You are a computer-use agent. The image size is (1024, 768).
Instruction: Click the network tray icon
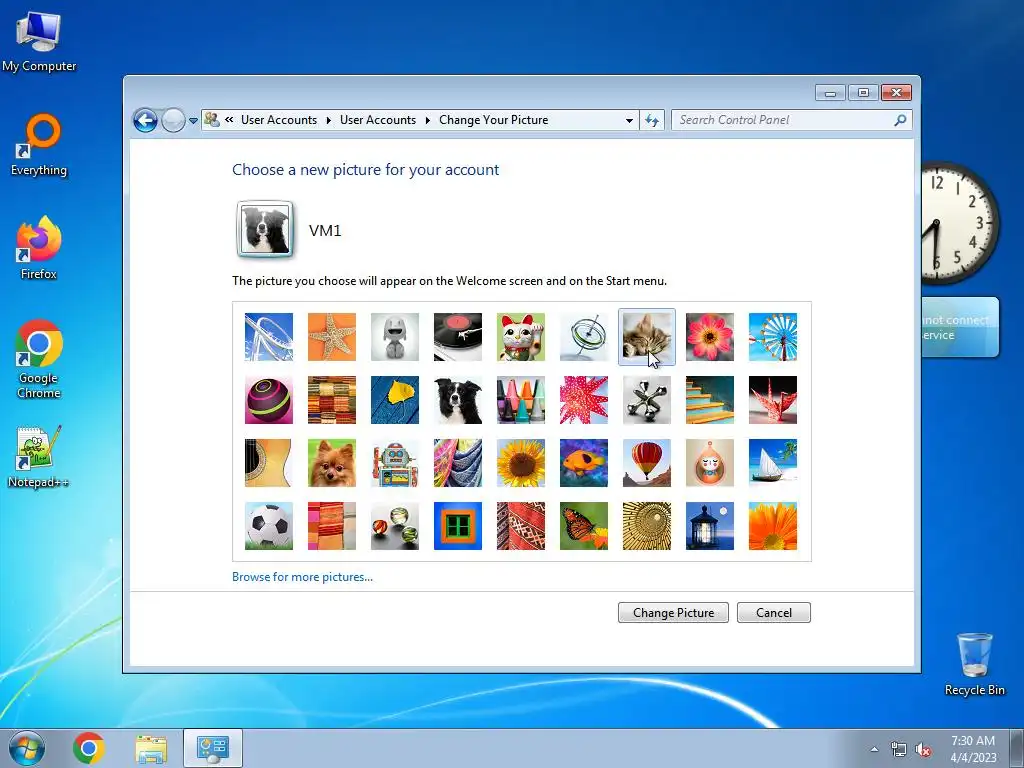(899, 750)
